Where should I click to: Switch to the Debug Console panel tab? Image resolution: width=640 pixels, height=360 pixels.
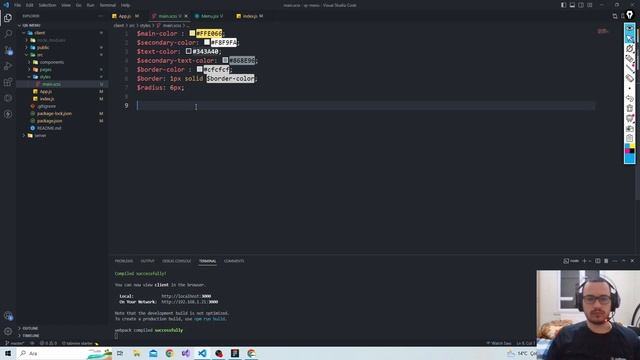click(x=176, y=261)
